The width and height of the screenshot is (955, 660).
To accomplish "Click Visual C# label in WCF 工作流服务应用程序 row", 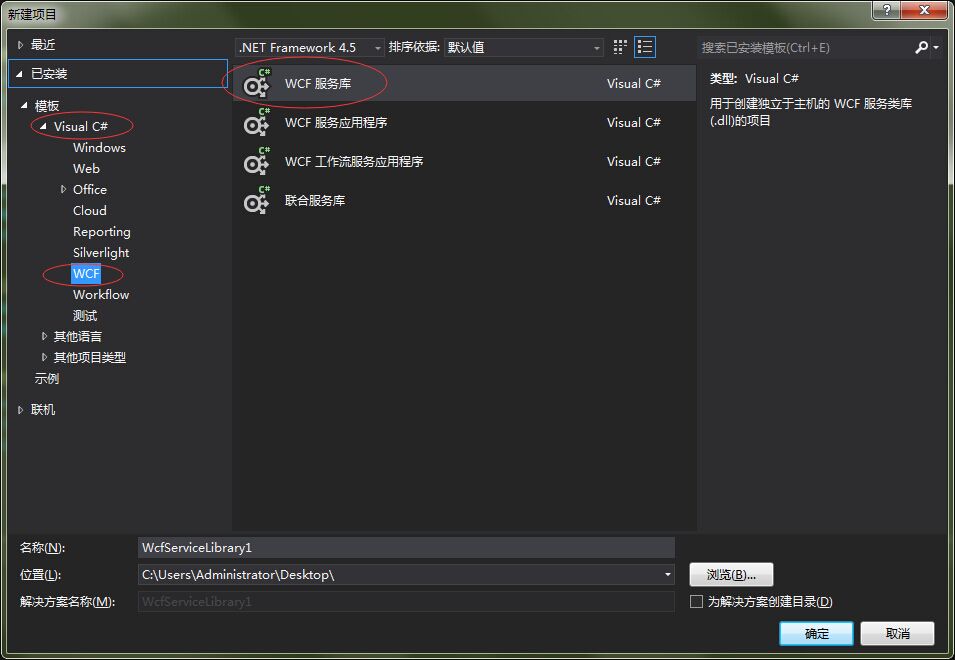I will (x=633, y=161).
